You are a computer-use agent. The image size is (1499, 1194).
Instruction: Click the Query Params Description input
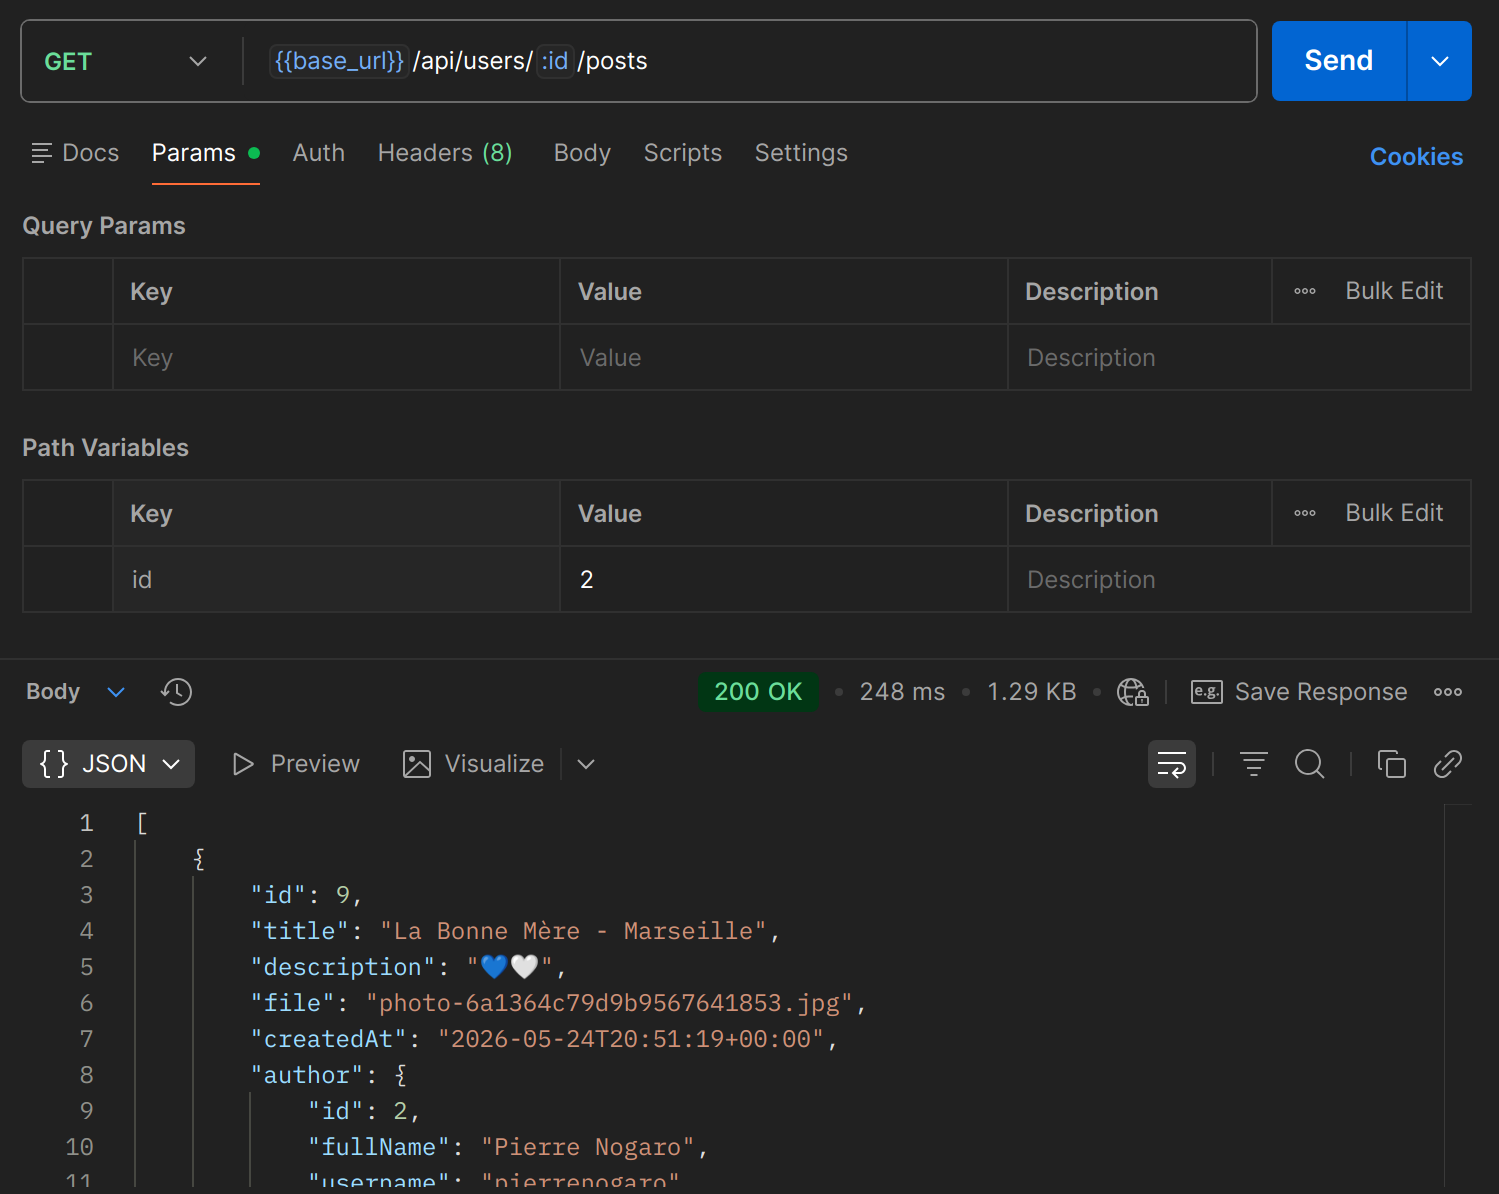pyautogui.click(x=1239, y=358)
